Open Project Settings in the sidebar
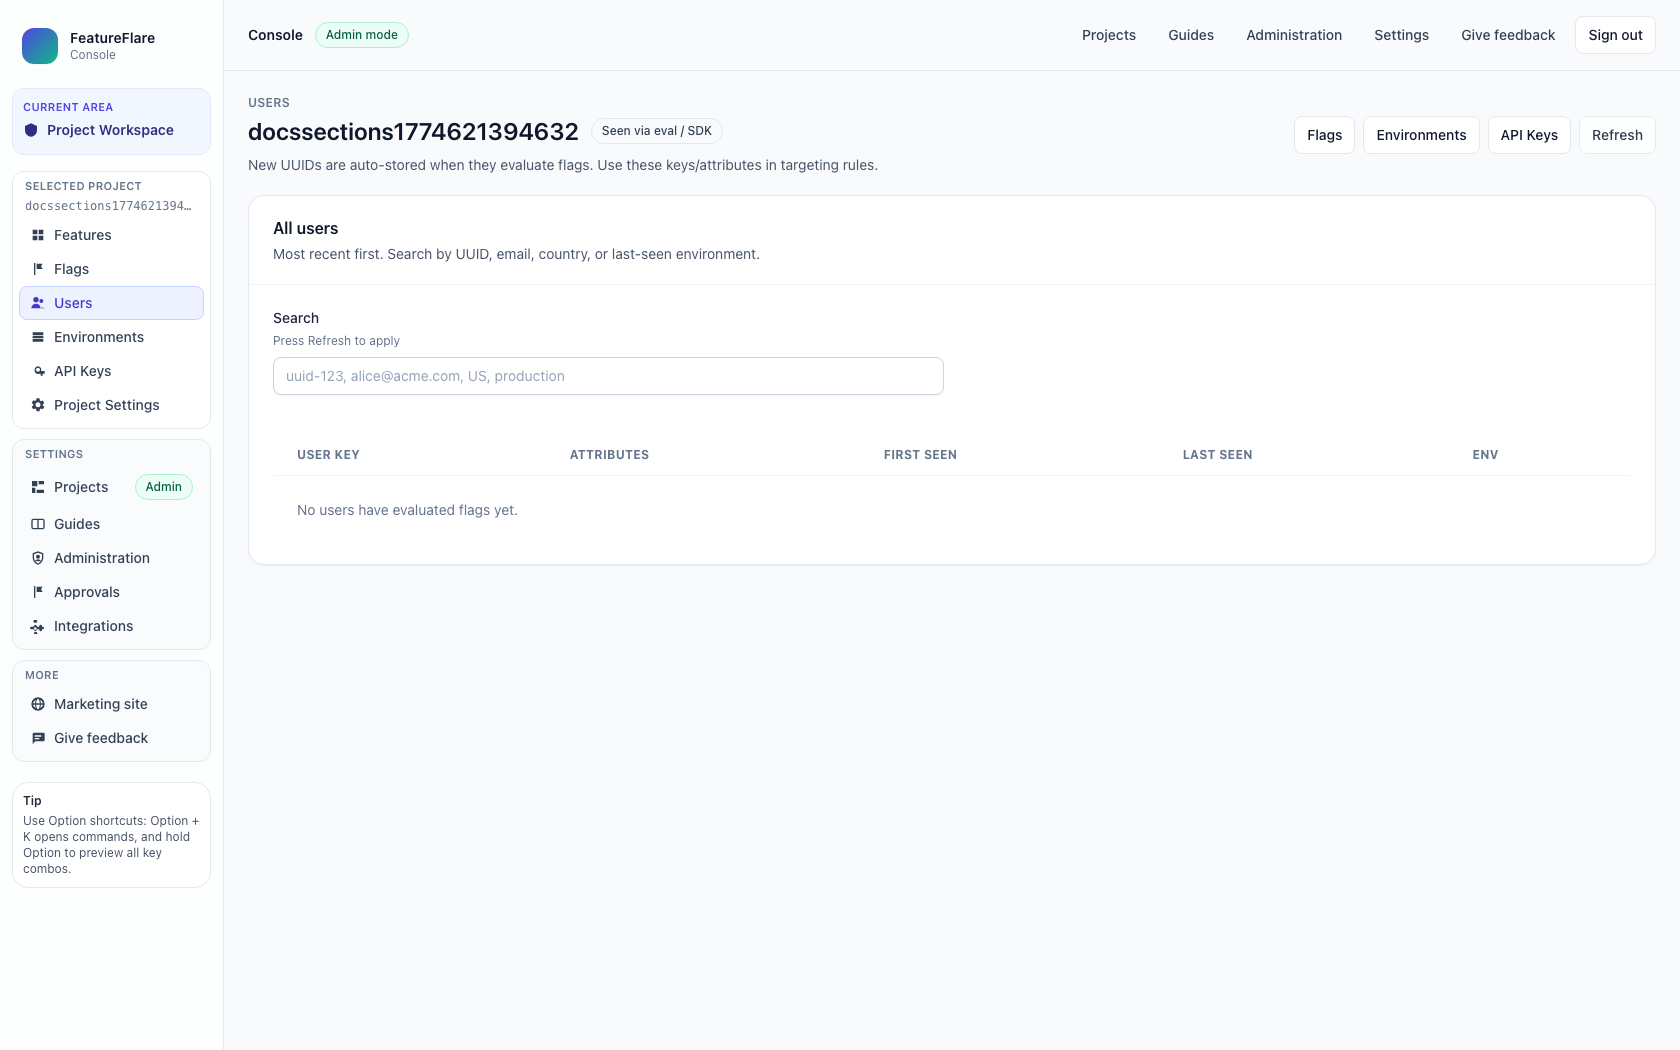Viewport: 1680px width, 1050px height. 111,405
